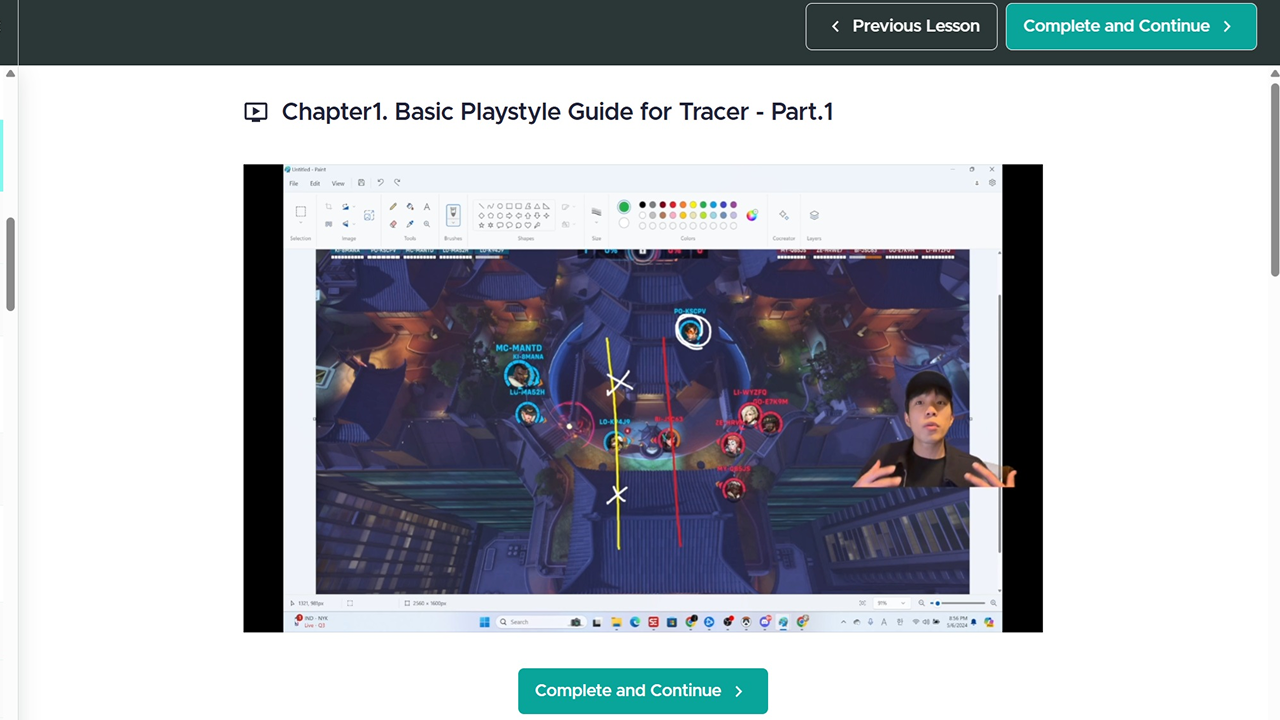The image size is (1280, 720).
Task: Click the left sidebar scrollbar thumb
Action: [10, 263]
